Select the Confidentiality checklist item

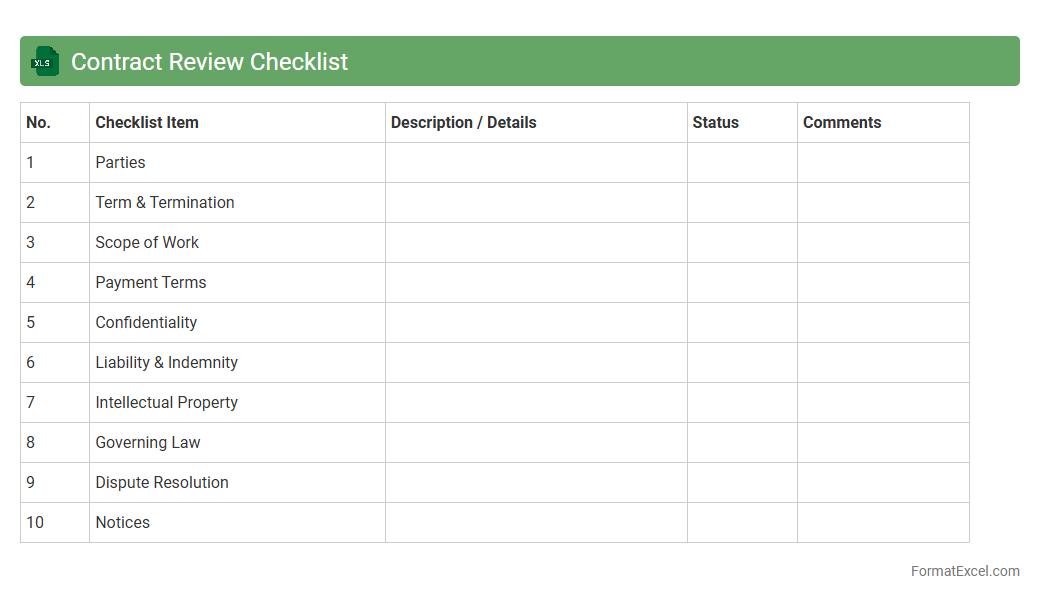point(146,323)
